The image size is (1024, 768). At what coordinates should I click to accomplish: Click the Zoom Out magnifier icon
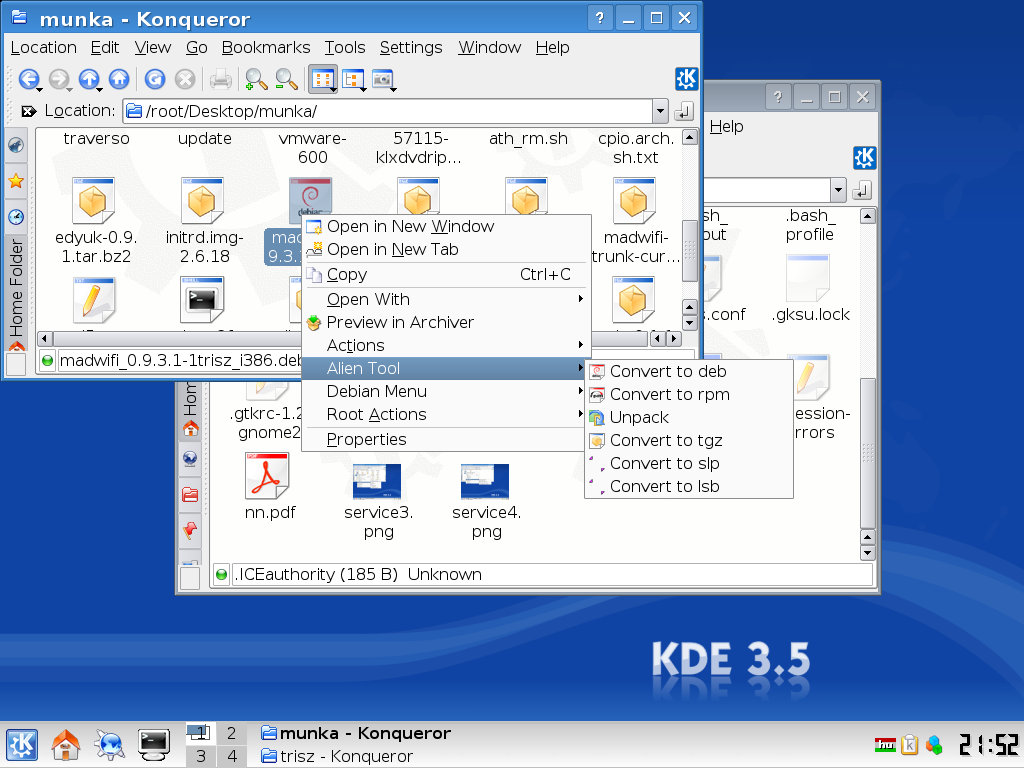[286, 79]
